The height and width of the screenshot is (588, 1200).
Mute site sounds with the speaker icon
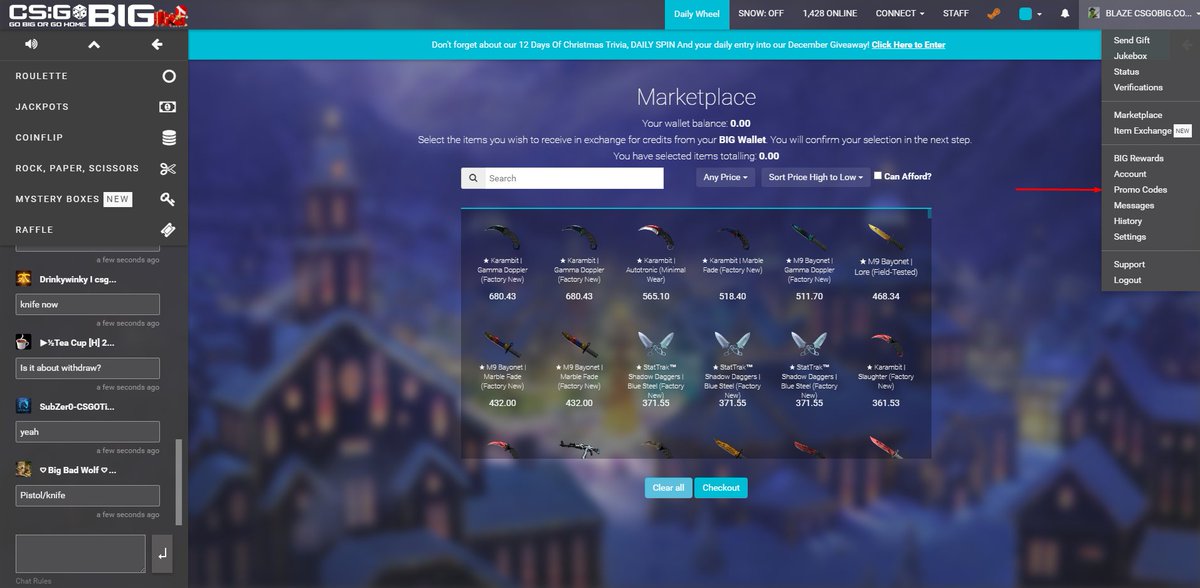[x=31, y=45]
